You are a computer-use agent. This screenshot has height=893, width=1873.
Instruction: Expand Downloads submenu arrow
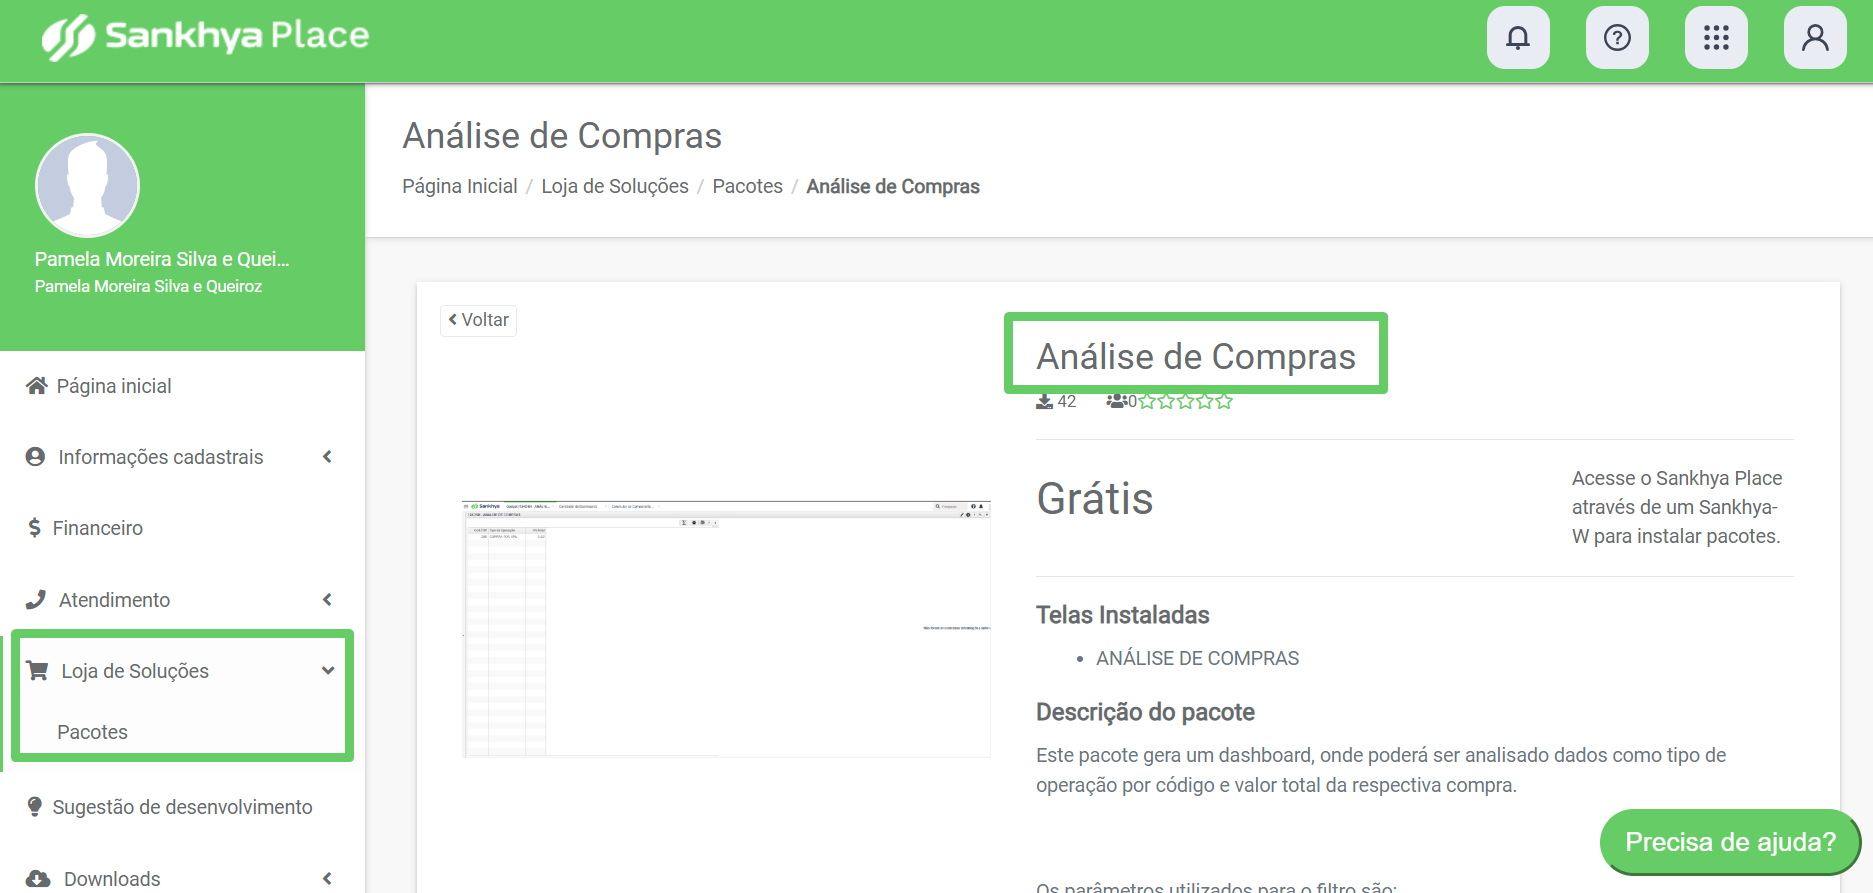click(327, 879)
